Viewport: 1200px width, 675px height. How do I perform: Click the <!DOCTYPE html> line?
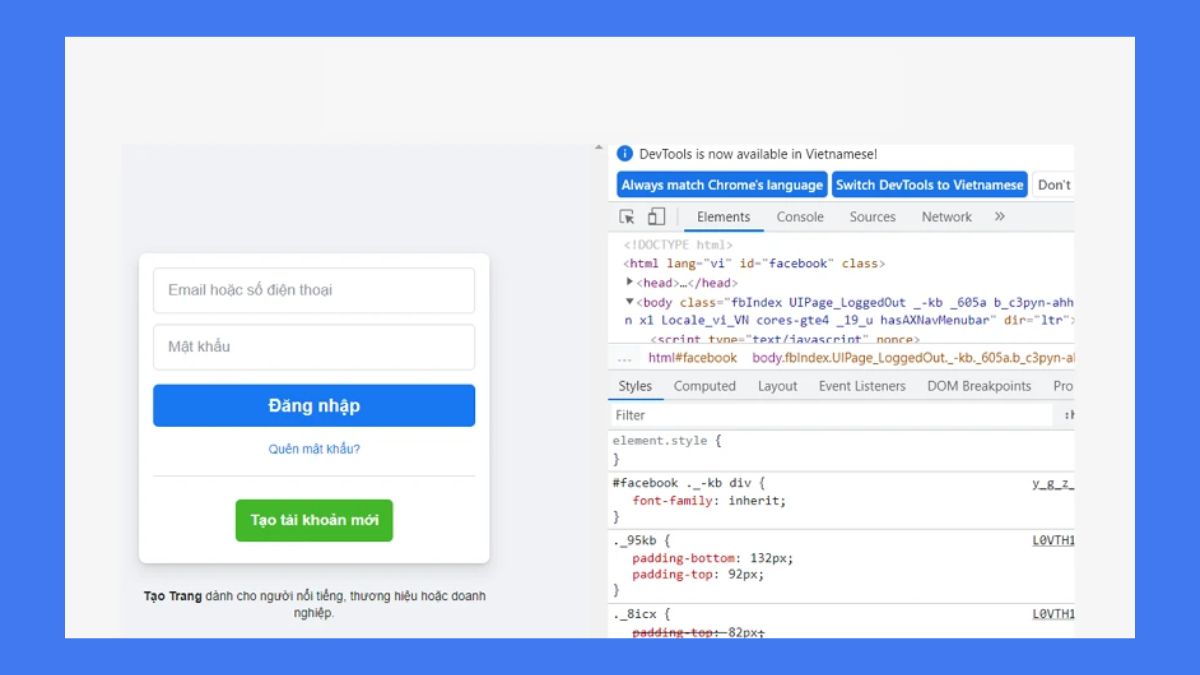pos(678,245)
